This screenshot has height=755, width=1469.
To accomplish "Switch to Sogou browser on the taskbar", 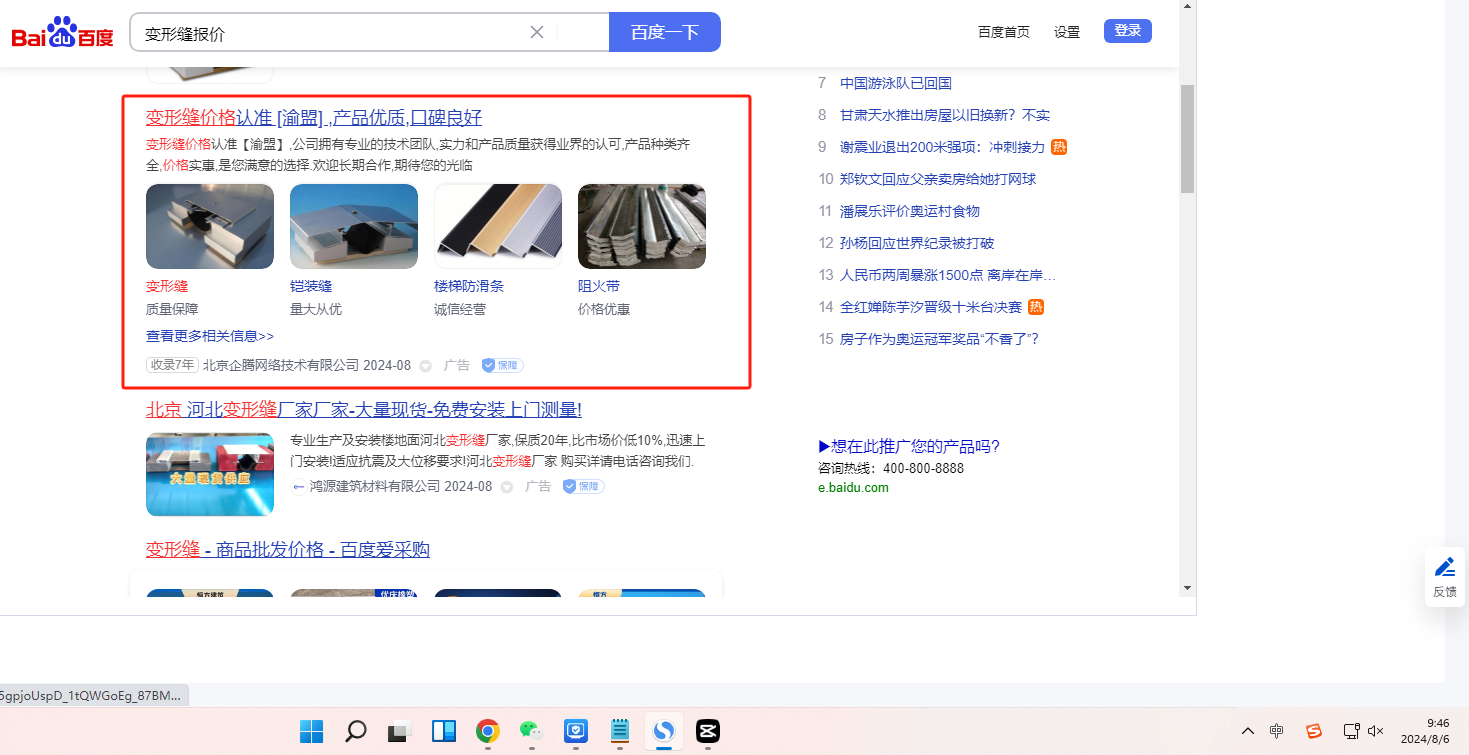I will click(663, 731).
